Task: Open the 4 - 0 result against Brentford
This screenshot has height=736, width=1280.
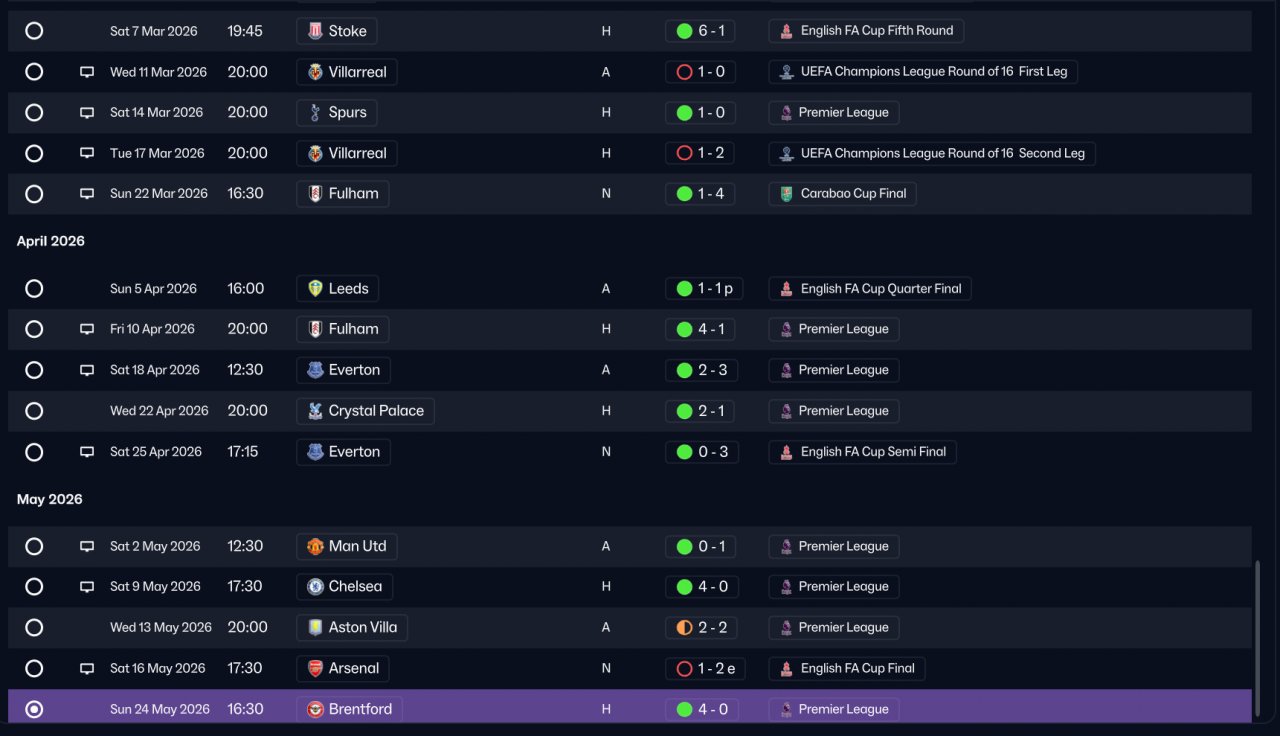Action: click(700, 709)
